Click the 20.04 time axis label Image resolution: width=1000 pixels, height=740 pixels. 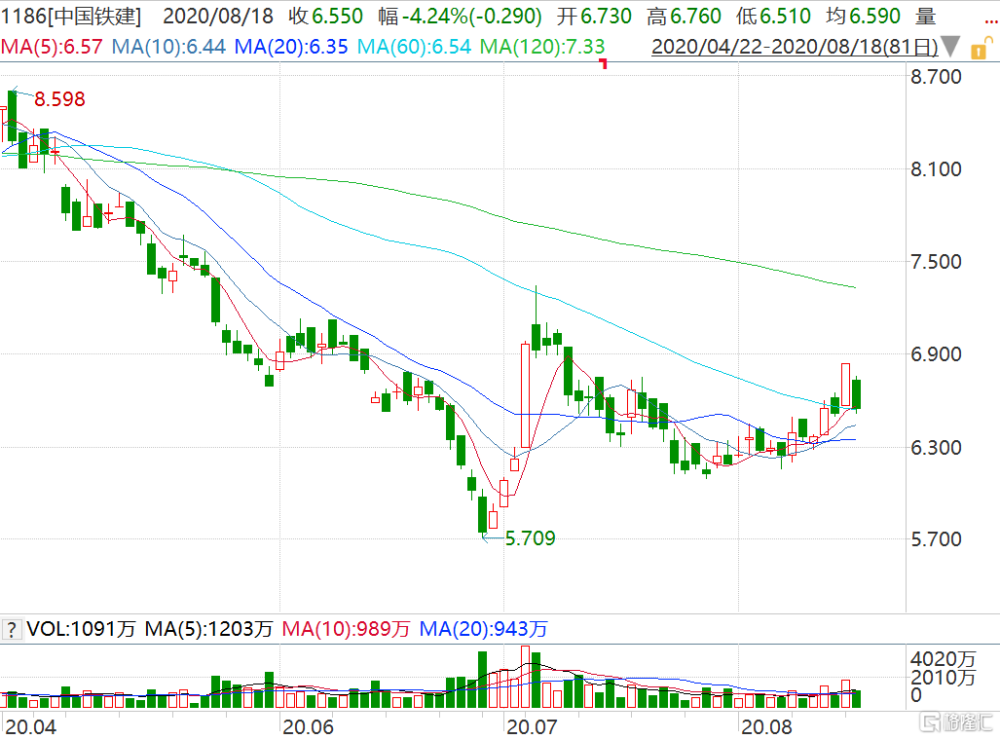point(30,727)
